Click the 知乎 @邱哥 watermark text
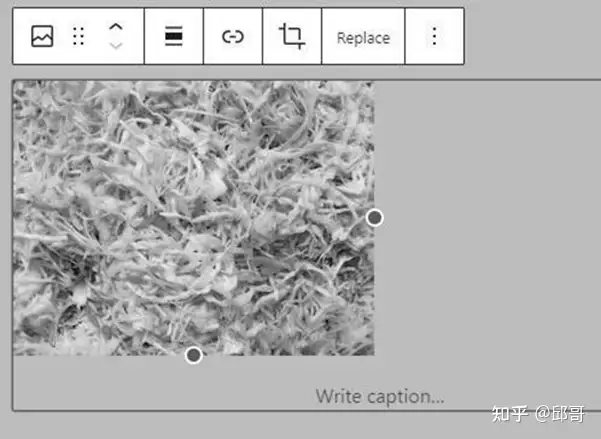 tap(538, 414)
